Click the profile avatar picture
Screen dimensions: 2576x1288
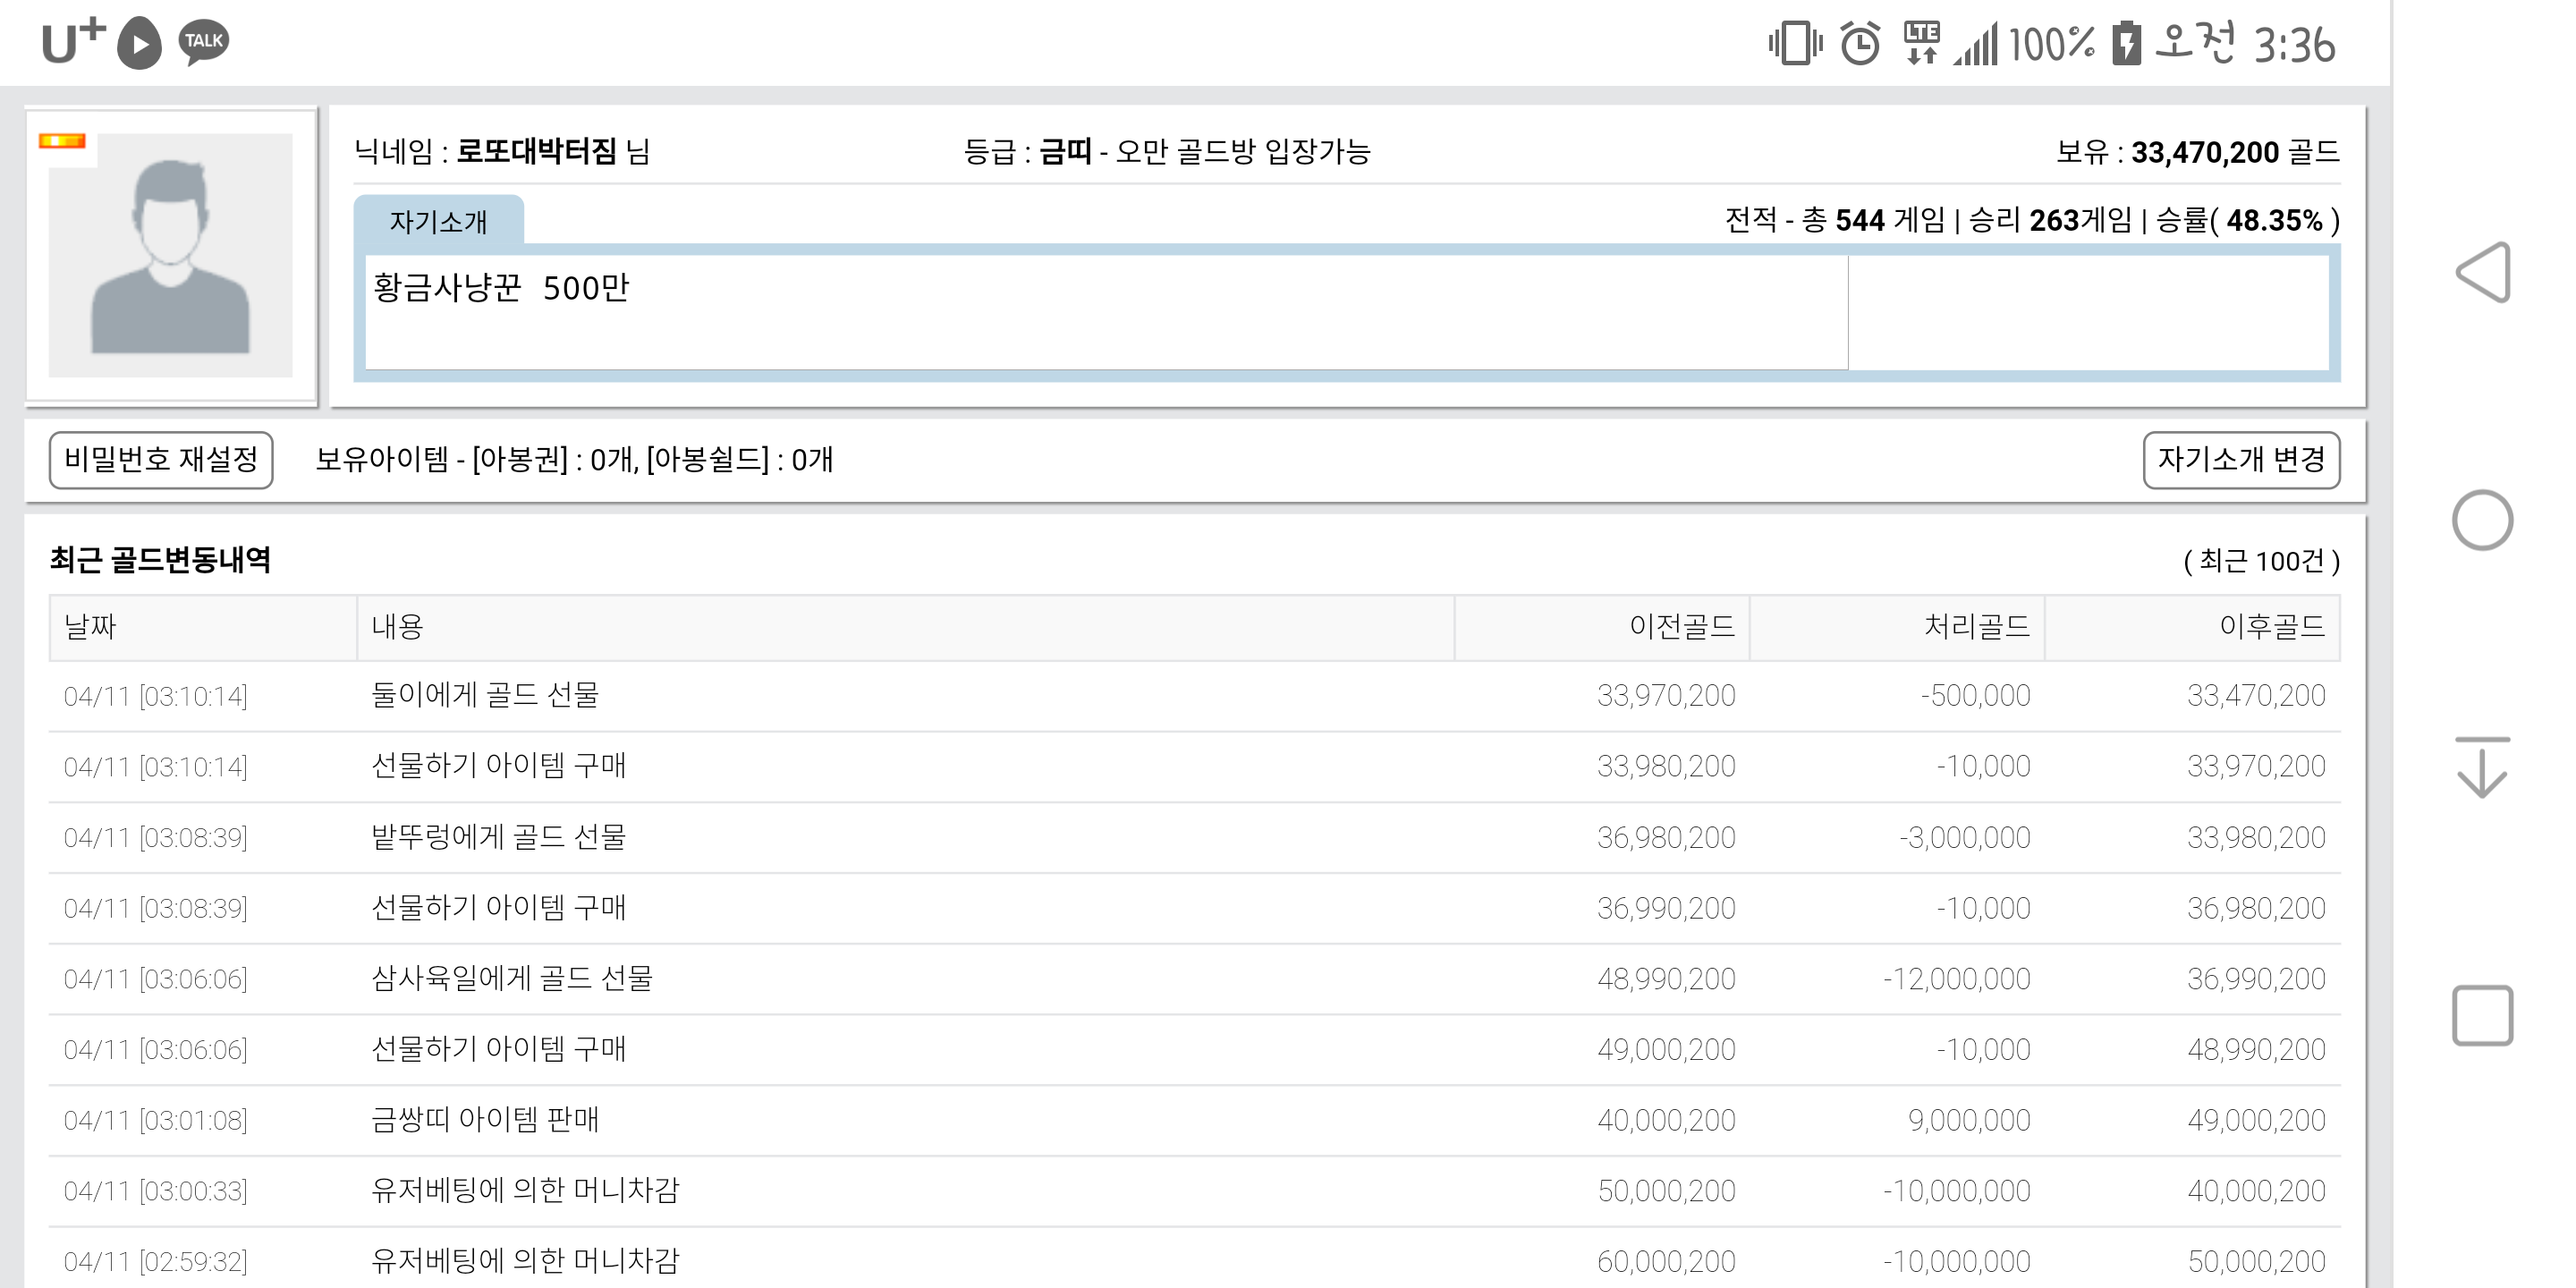[171, 256]
